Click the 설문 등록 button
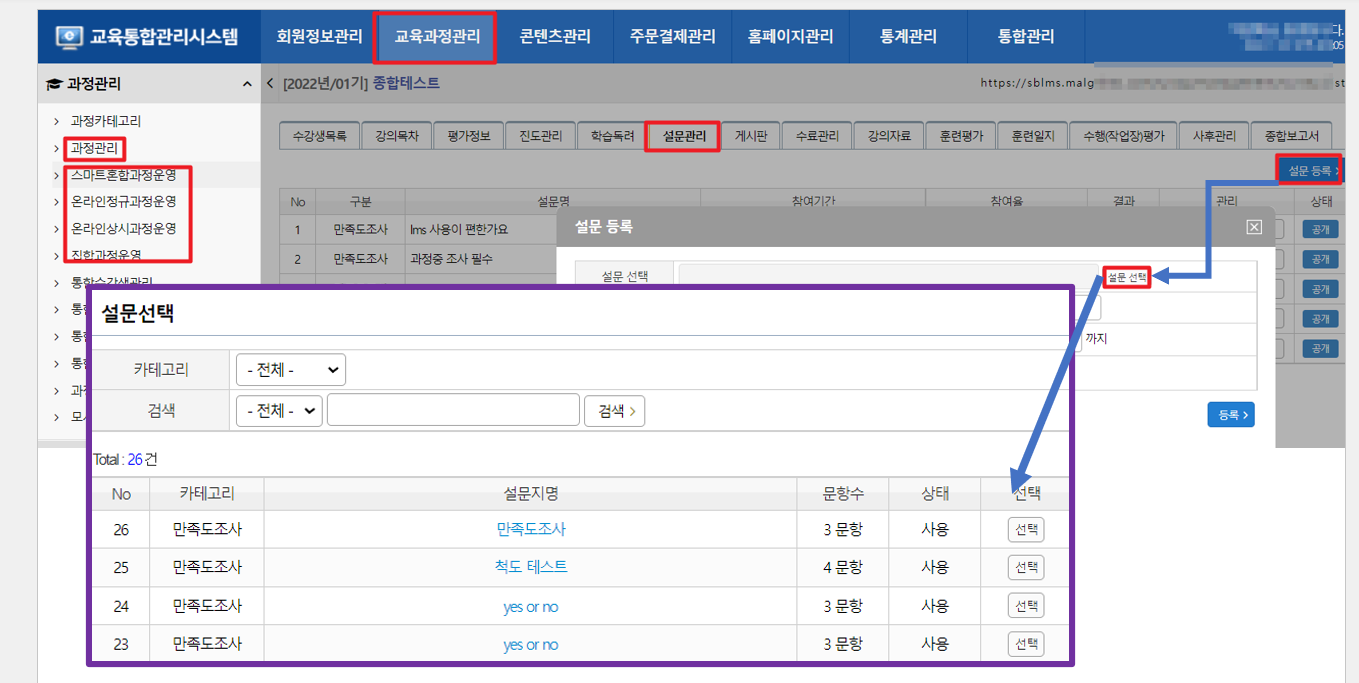Screen dimensions: 1359x683 (1311, 171)
